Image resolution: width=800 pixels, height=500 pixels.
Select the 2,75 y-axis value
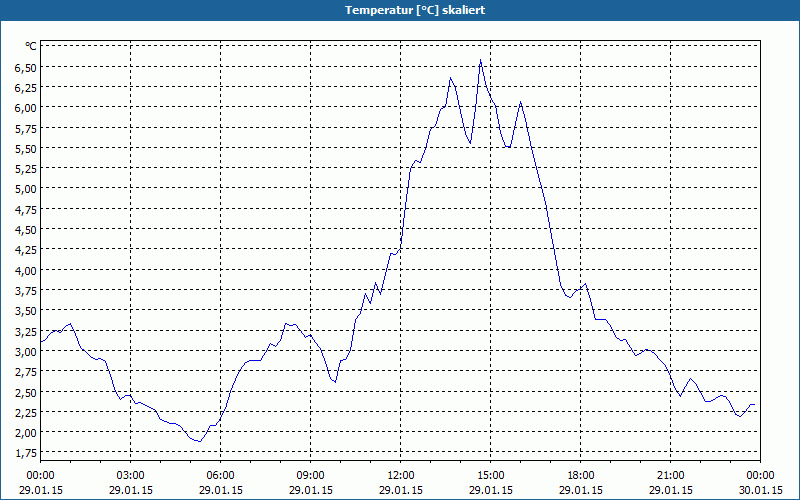[x=26, y=371]
